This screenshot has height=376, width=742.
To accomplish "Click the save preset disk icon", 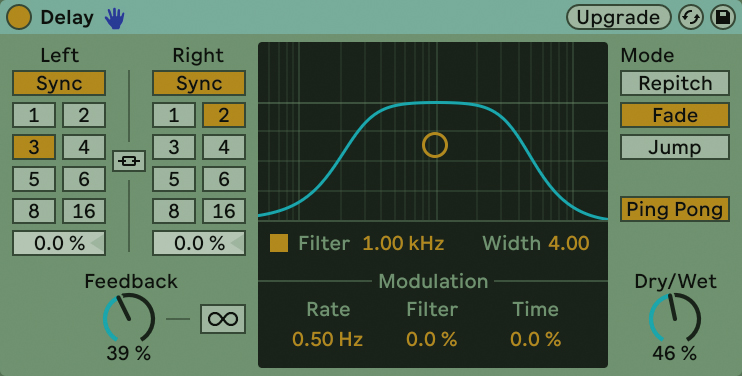I will (723, 17).
